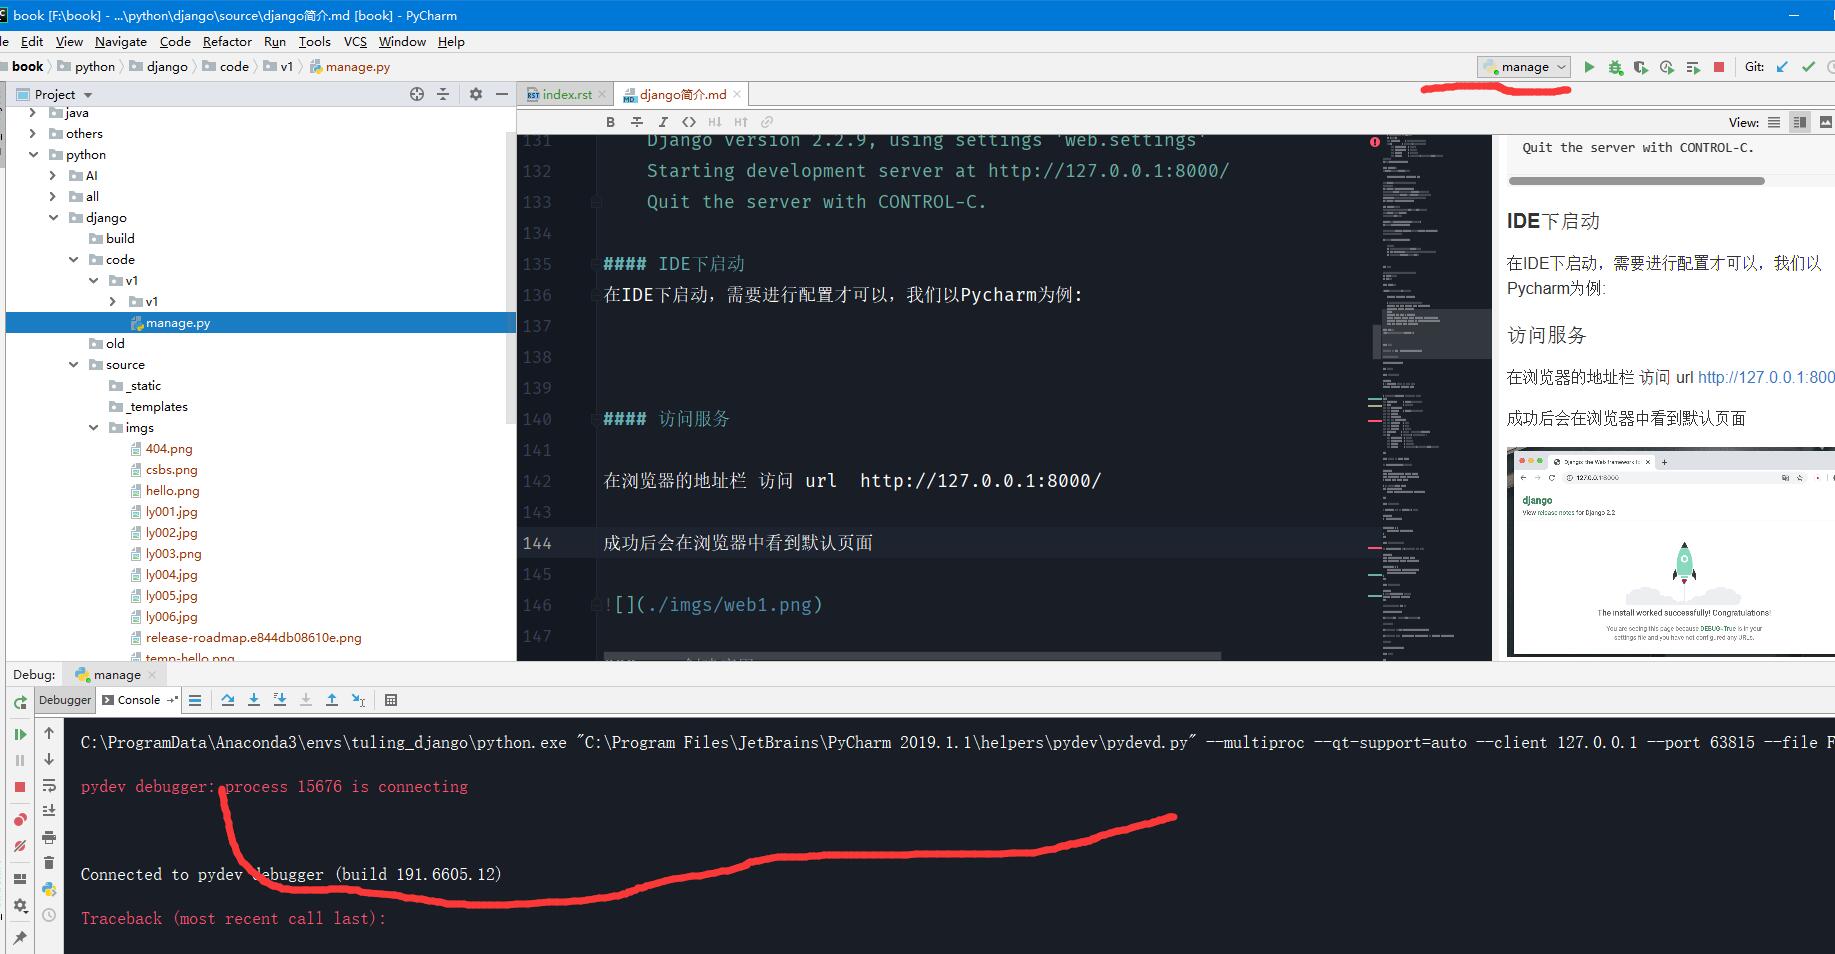The image size is (1835, 954).
Task: Toggle soft-wrap in the console
Action: coord(49,785)
